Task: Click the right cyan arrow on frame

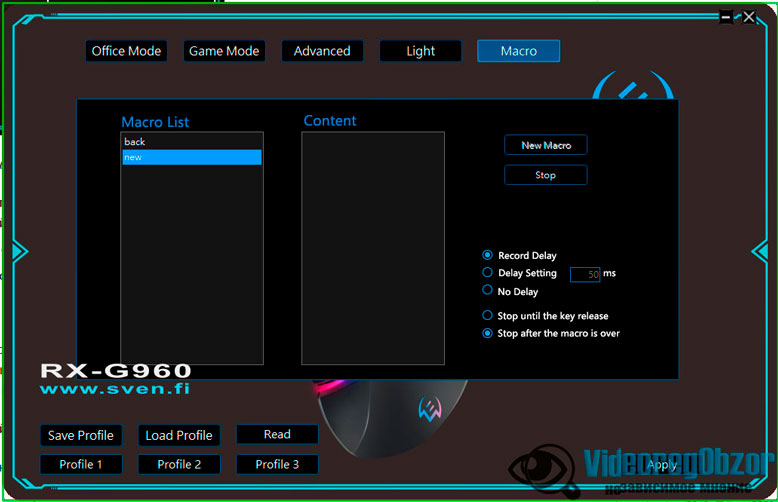Action: pos(760,251)
